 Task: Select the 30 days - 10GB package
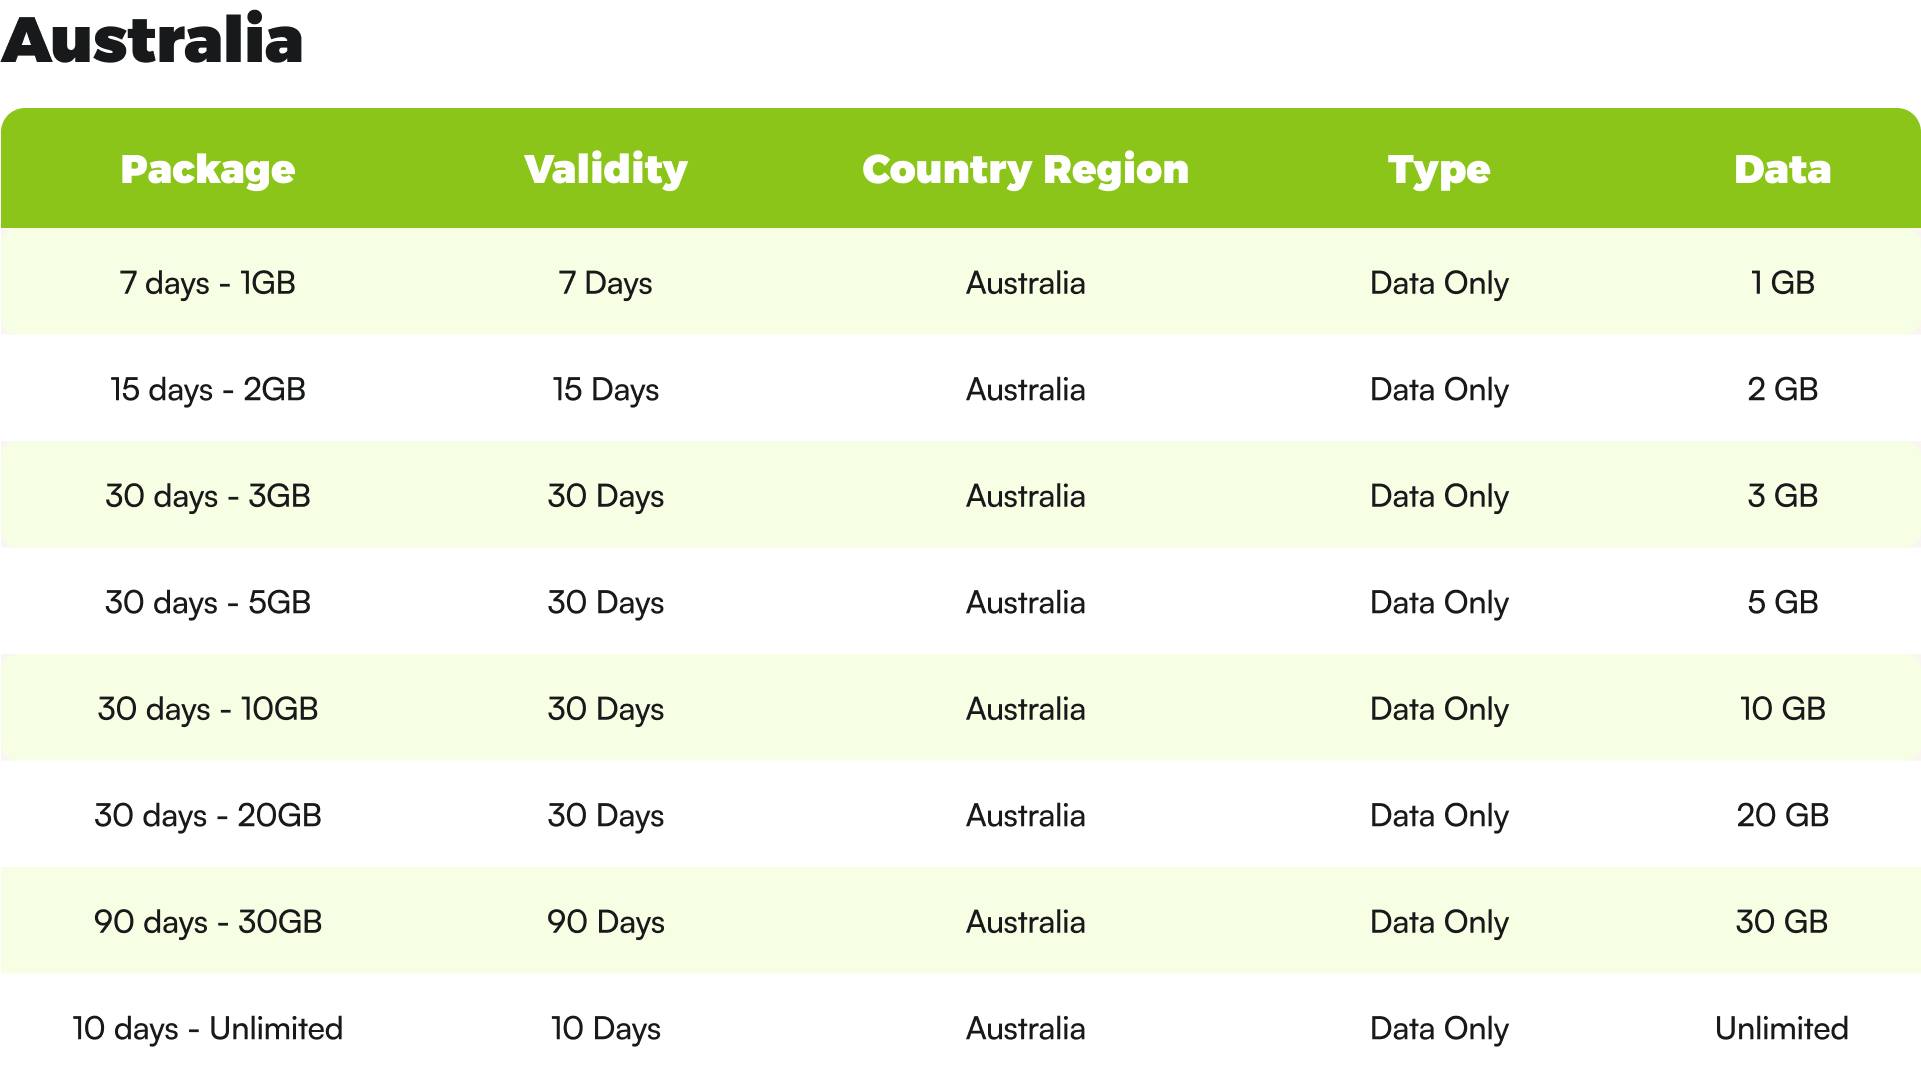pos(207,708)
